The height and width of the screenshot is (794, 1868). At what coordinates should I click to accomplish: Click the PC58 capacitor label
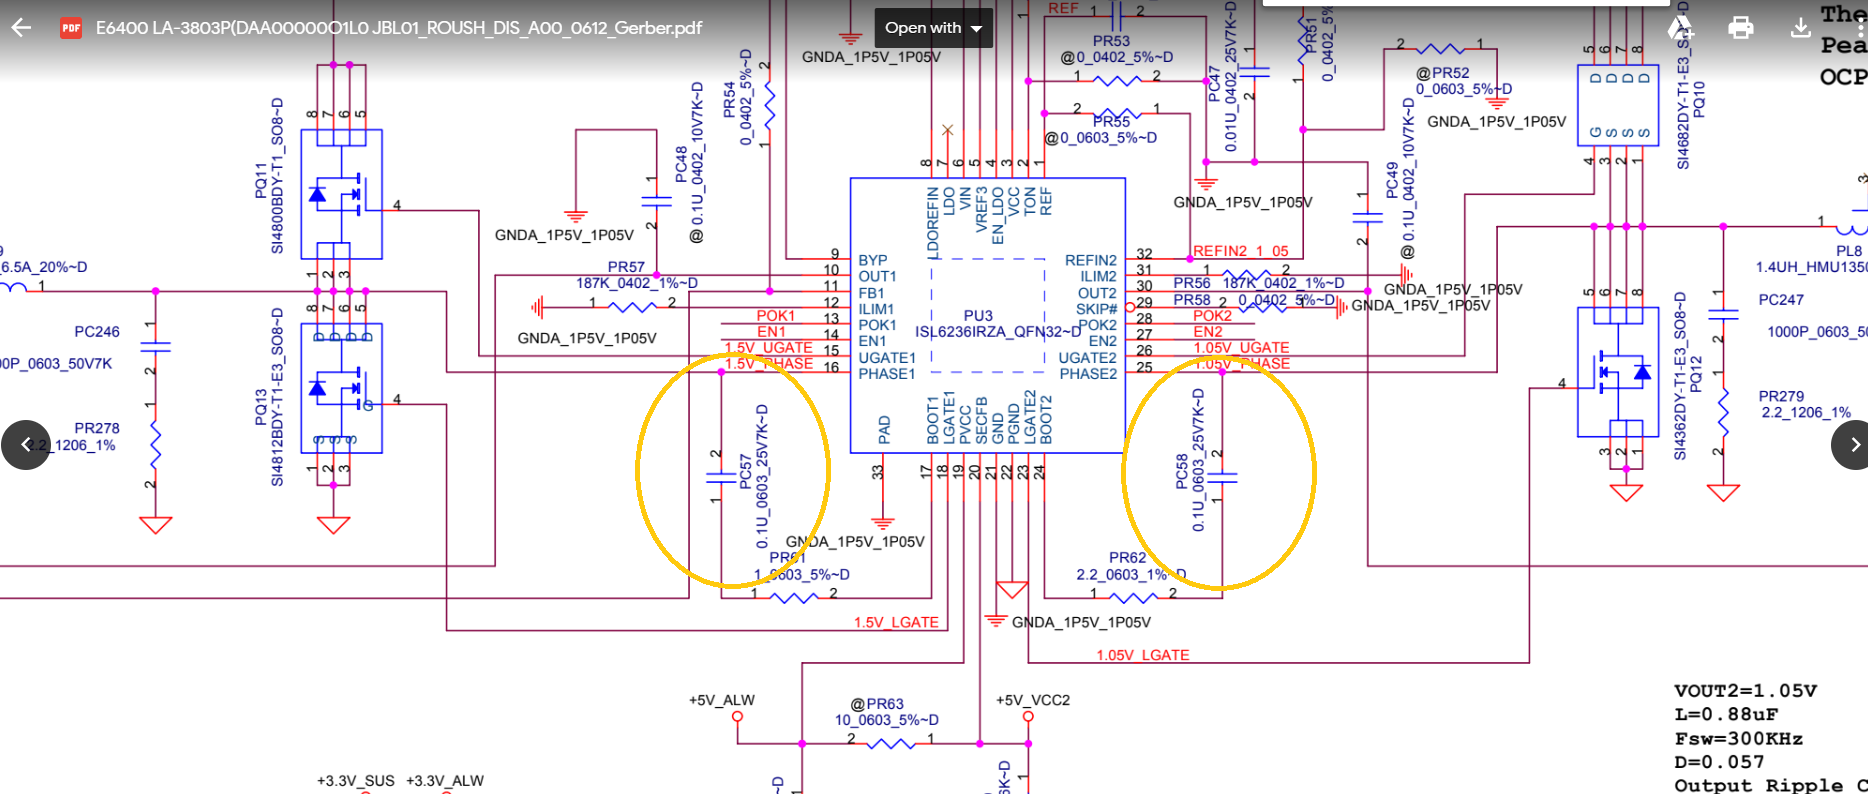click(x=1182, y=471)
